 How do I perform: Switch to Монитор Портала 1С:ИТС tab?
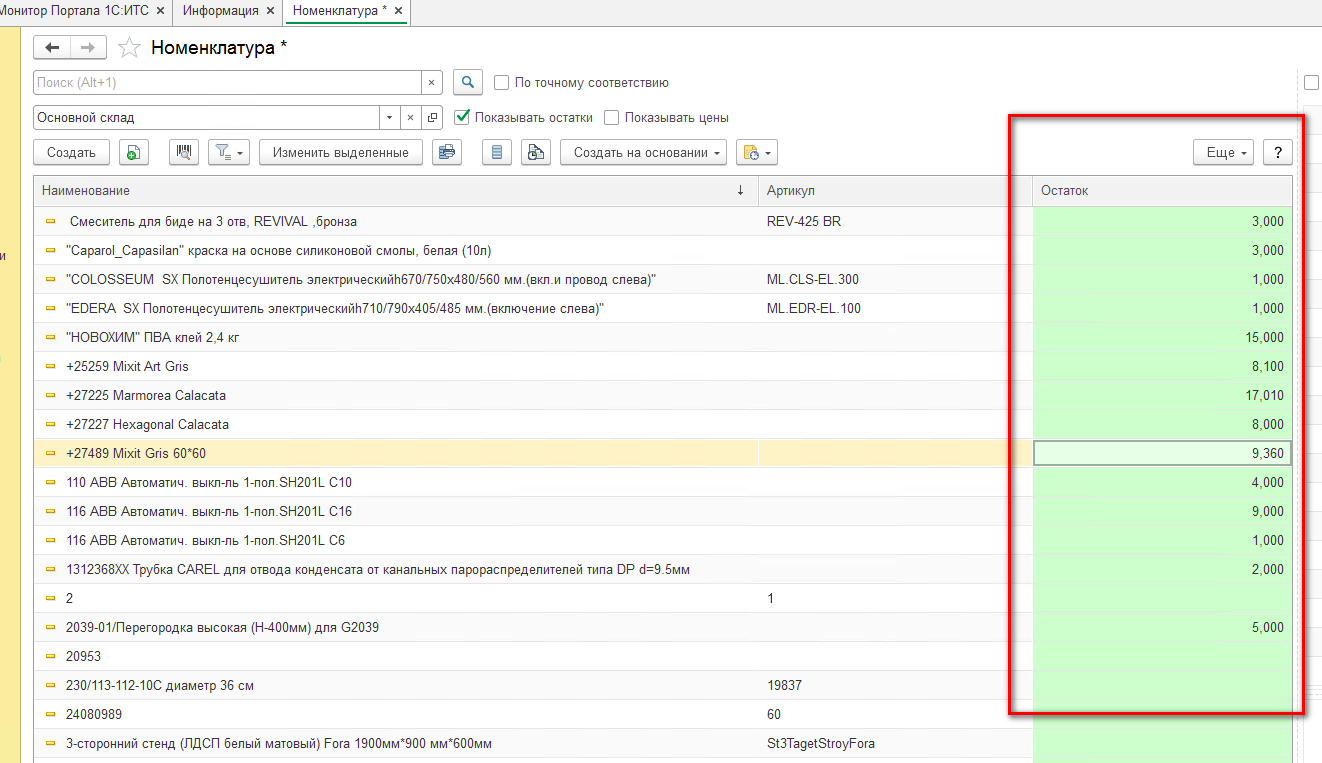[x=73, y=11]
